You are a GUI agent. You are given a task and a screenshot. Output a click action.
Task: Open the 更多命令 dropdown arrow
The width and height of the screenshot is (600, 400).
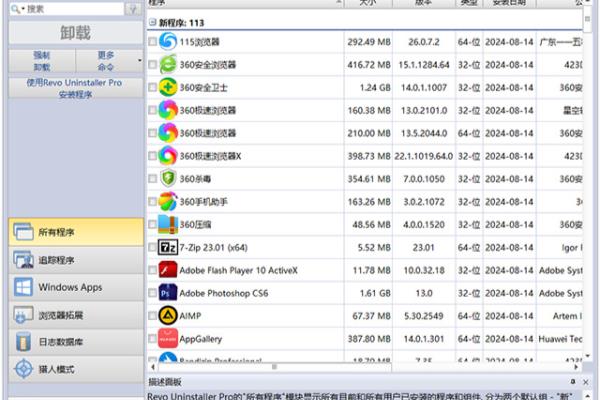pyautogui.click(x=140, y=60)
